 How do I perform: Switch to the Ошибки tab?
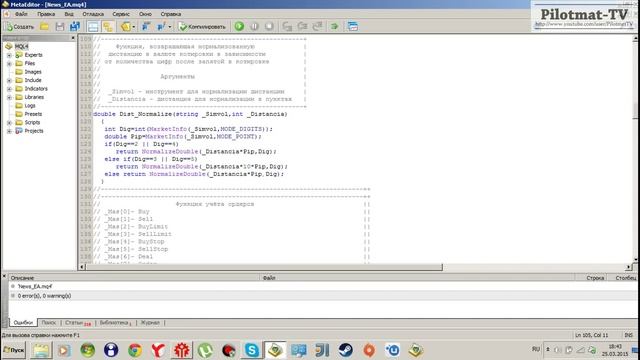[x=23, y=322]
